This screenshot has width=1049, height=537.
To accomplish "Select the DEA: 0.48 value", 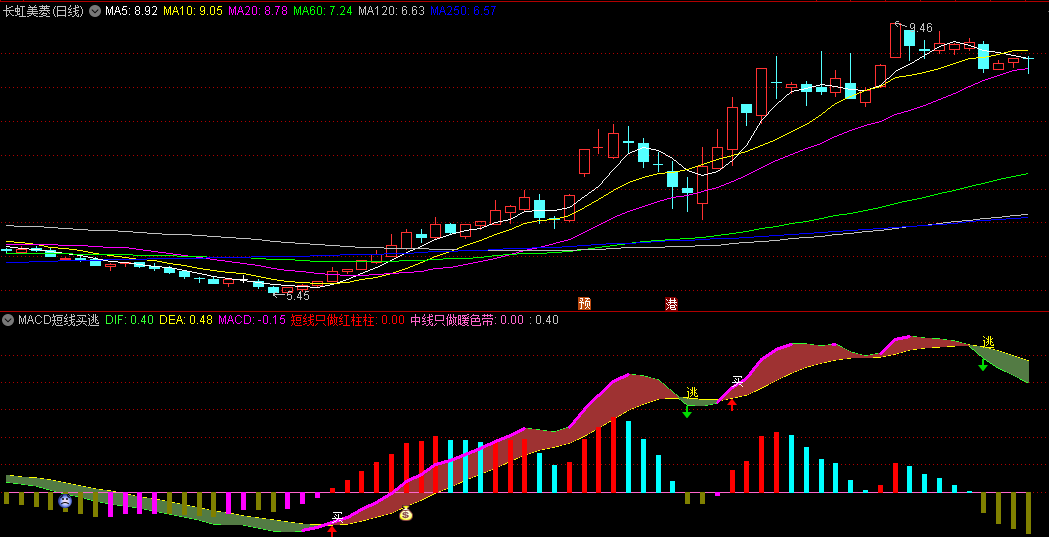I will click(x=187, y=320).
